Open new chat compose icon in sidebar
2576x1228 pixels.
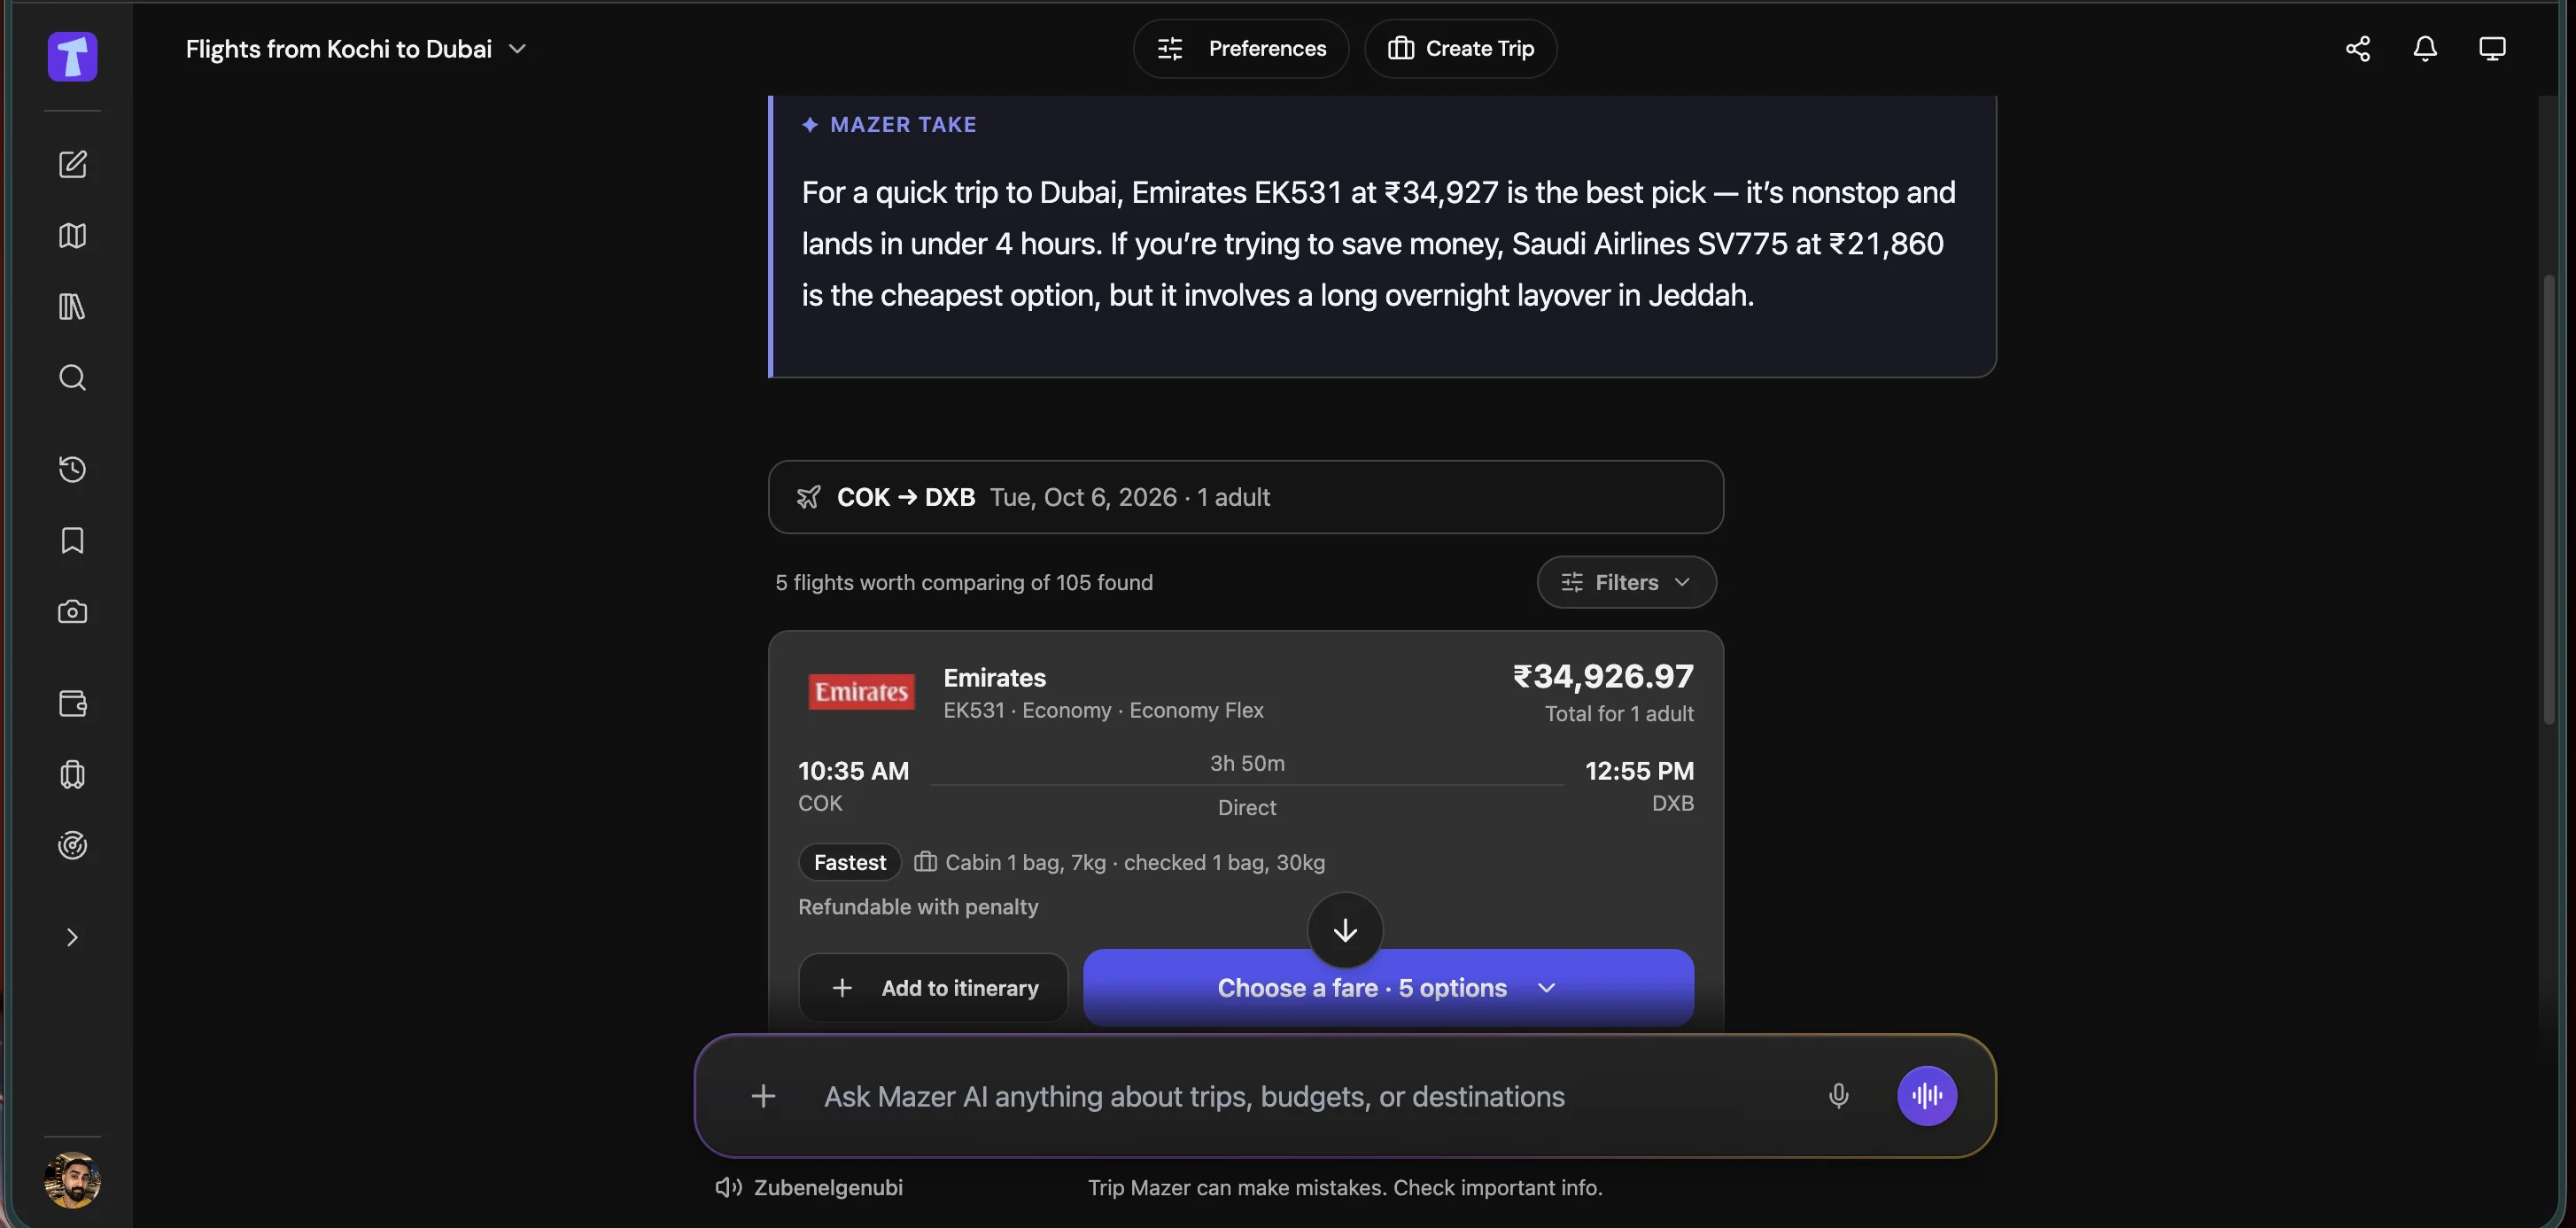[x=72, y=164]
